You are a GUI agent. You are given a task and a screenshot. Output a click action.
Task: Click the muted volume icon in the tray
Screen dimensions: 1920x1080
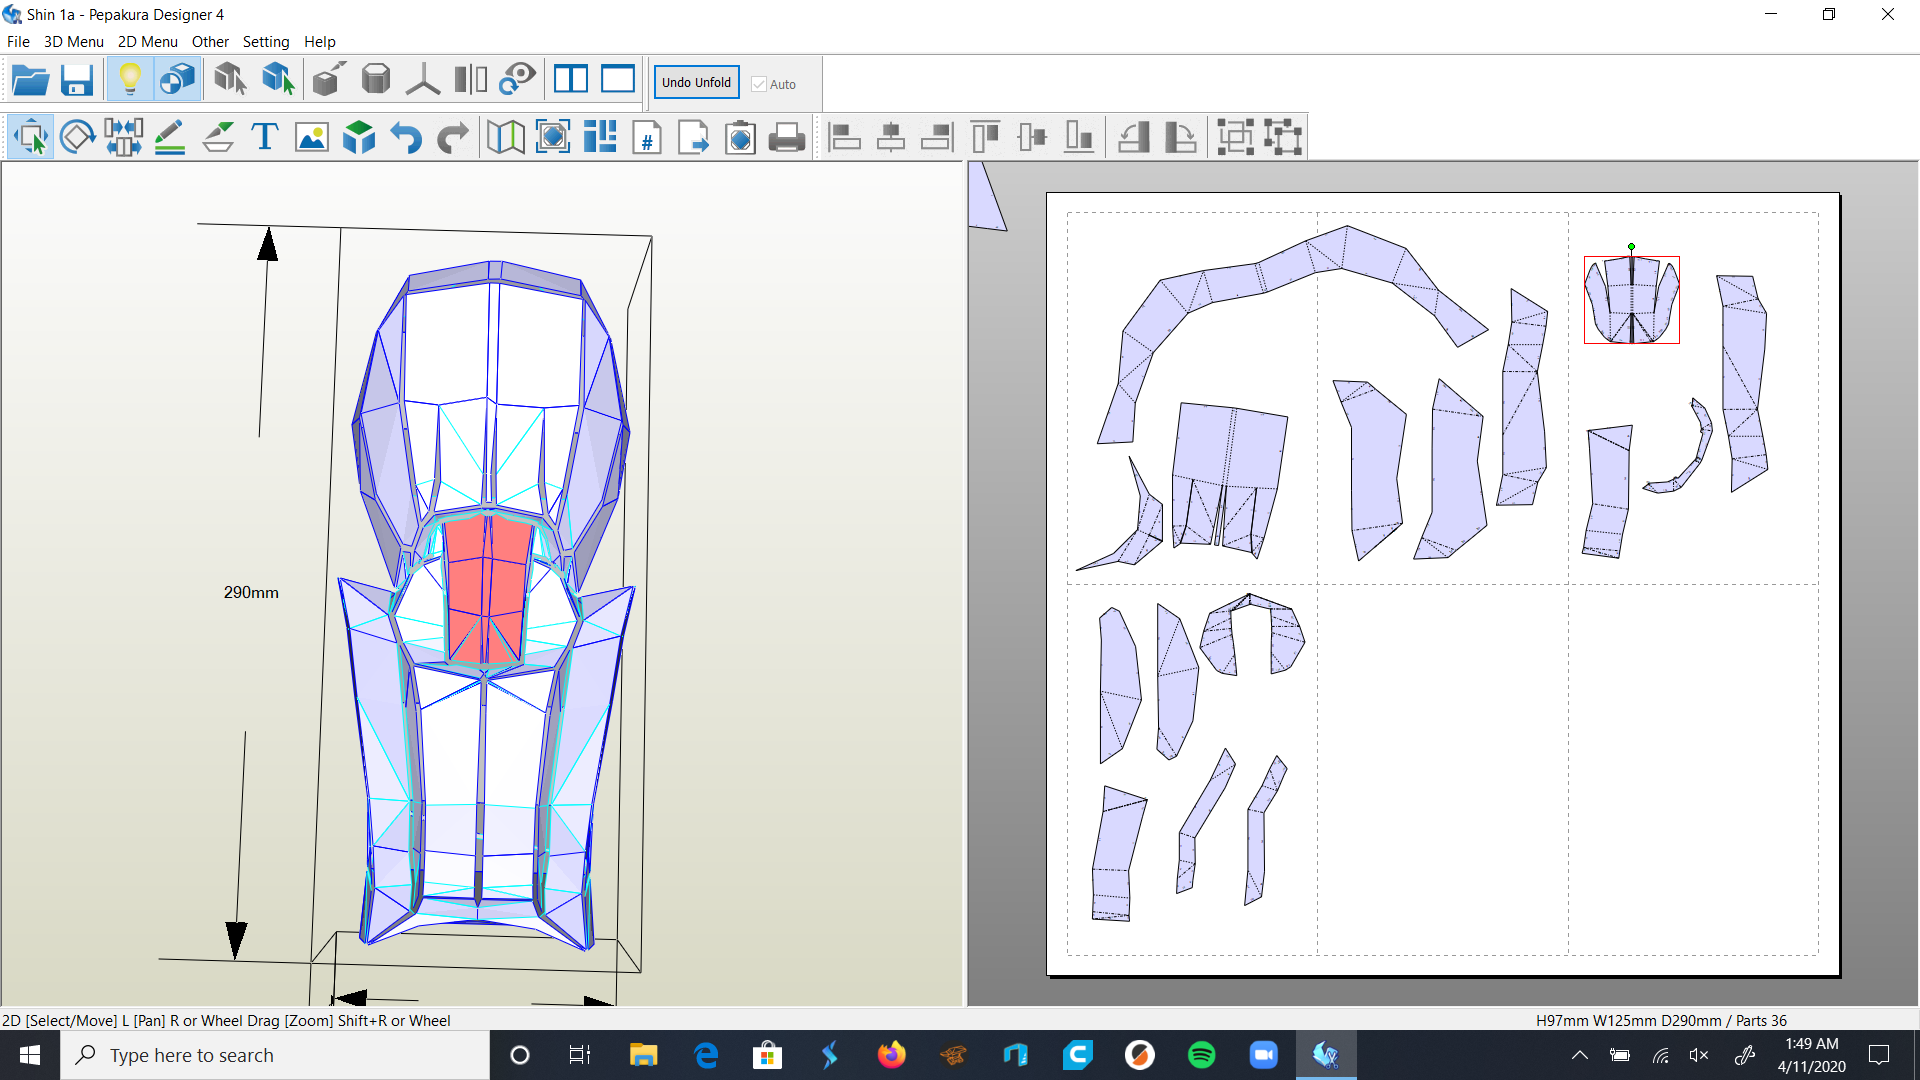coord(1699,1055)
